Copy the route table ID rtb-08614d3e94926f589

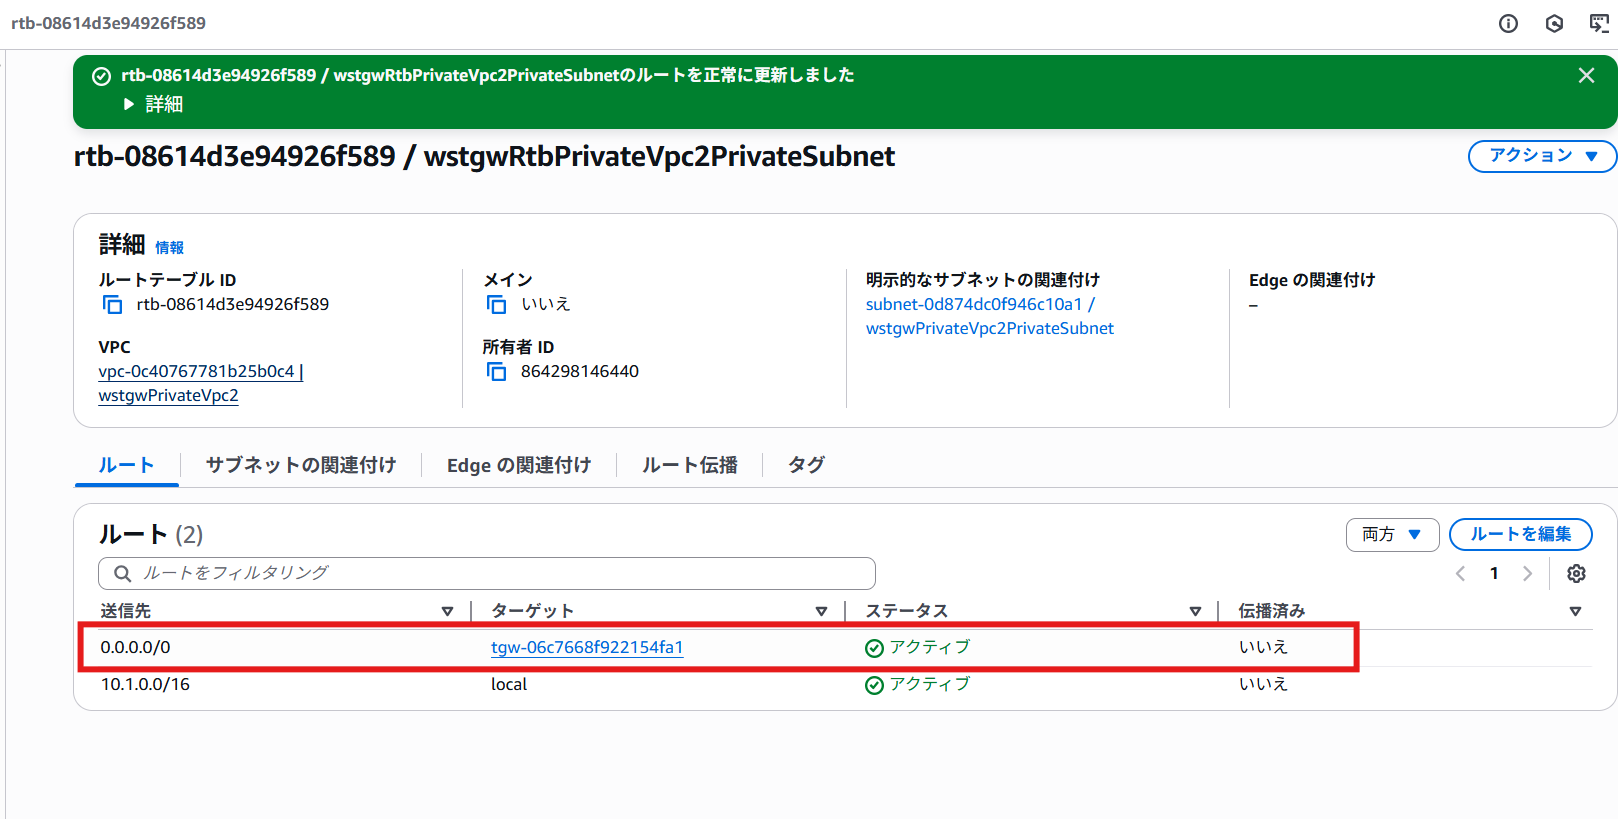pos(113,304)
